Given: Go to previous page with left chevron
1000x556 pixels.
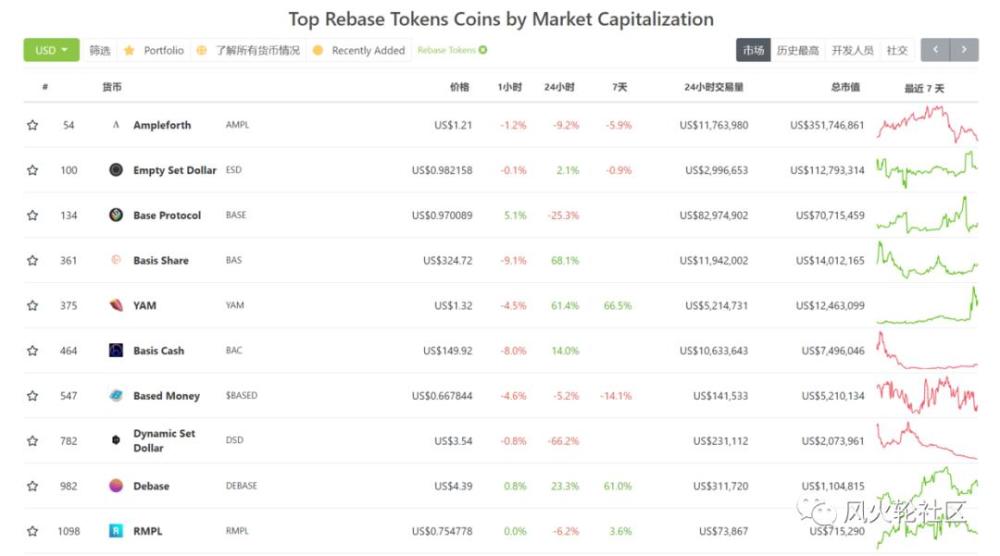Looking at the screenshot, I should click(935, 50).
